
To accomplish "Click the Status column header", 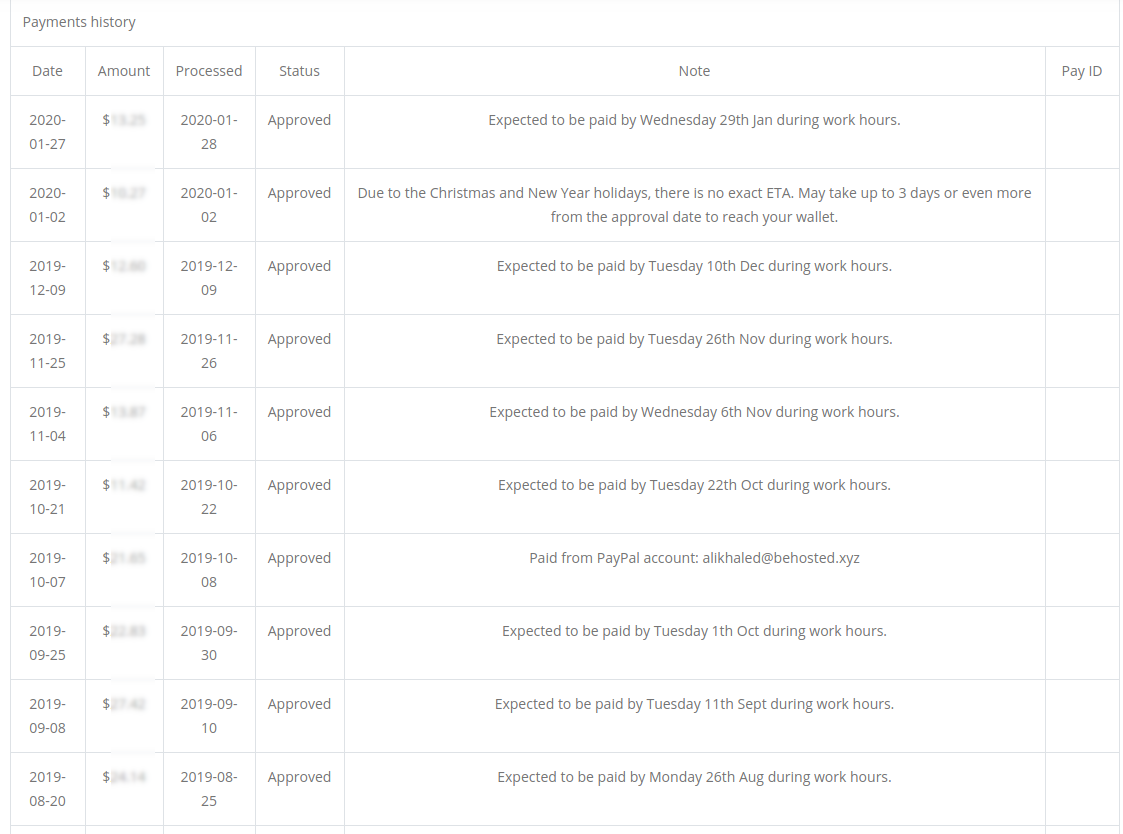I will pyautogui.click(x=299, y=71).
